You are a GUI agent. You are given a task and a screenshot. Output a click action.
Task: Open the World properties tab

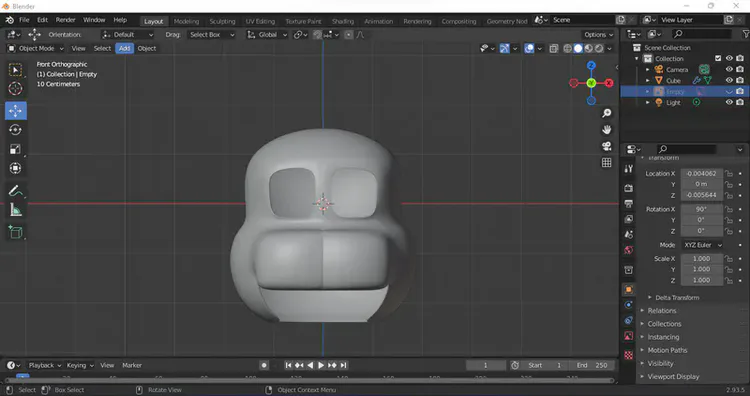point(629,250)
